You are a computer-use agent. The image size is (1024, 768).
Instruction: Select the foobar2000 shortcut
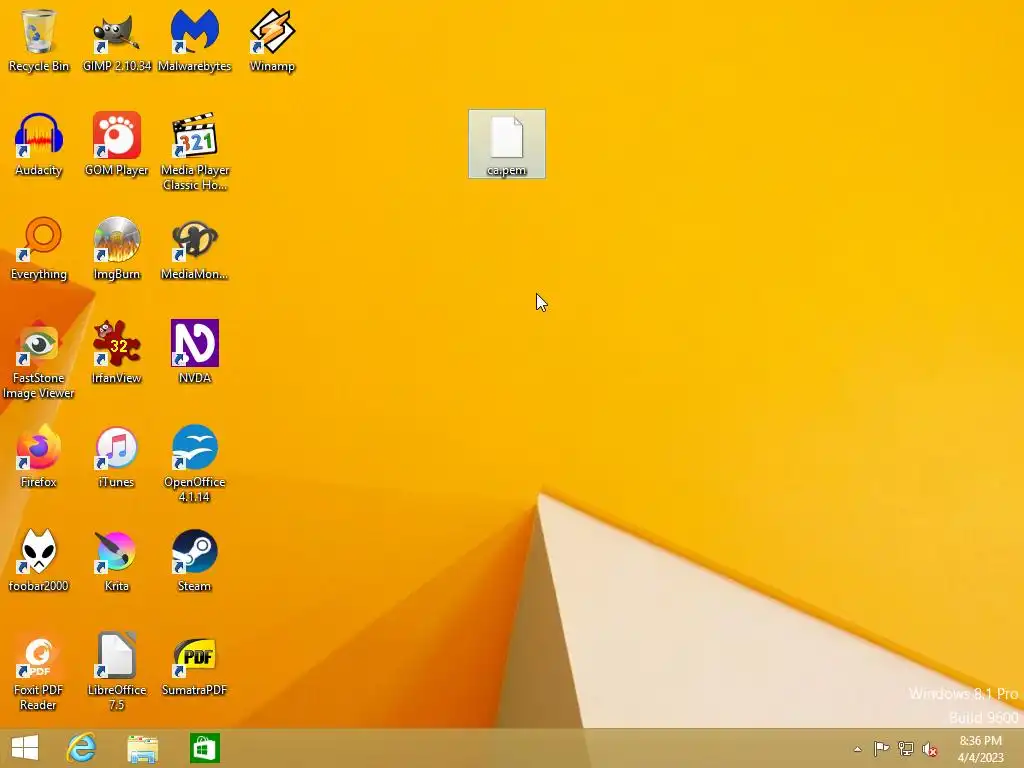coord(39,560)
